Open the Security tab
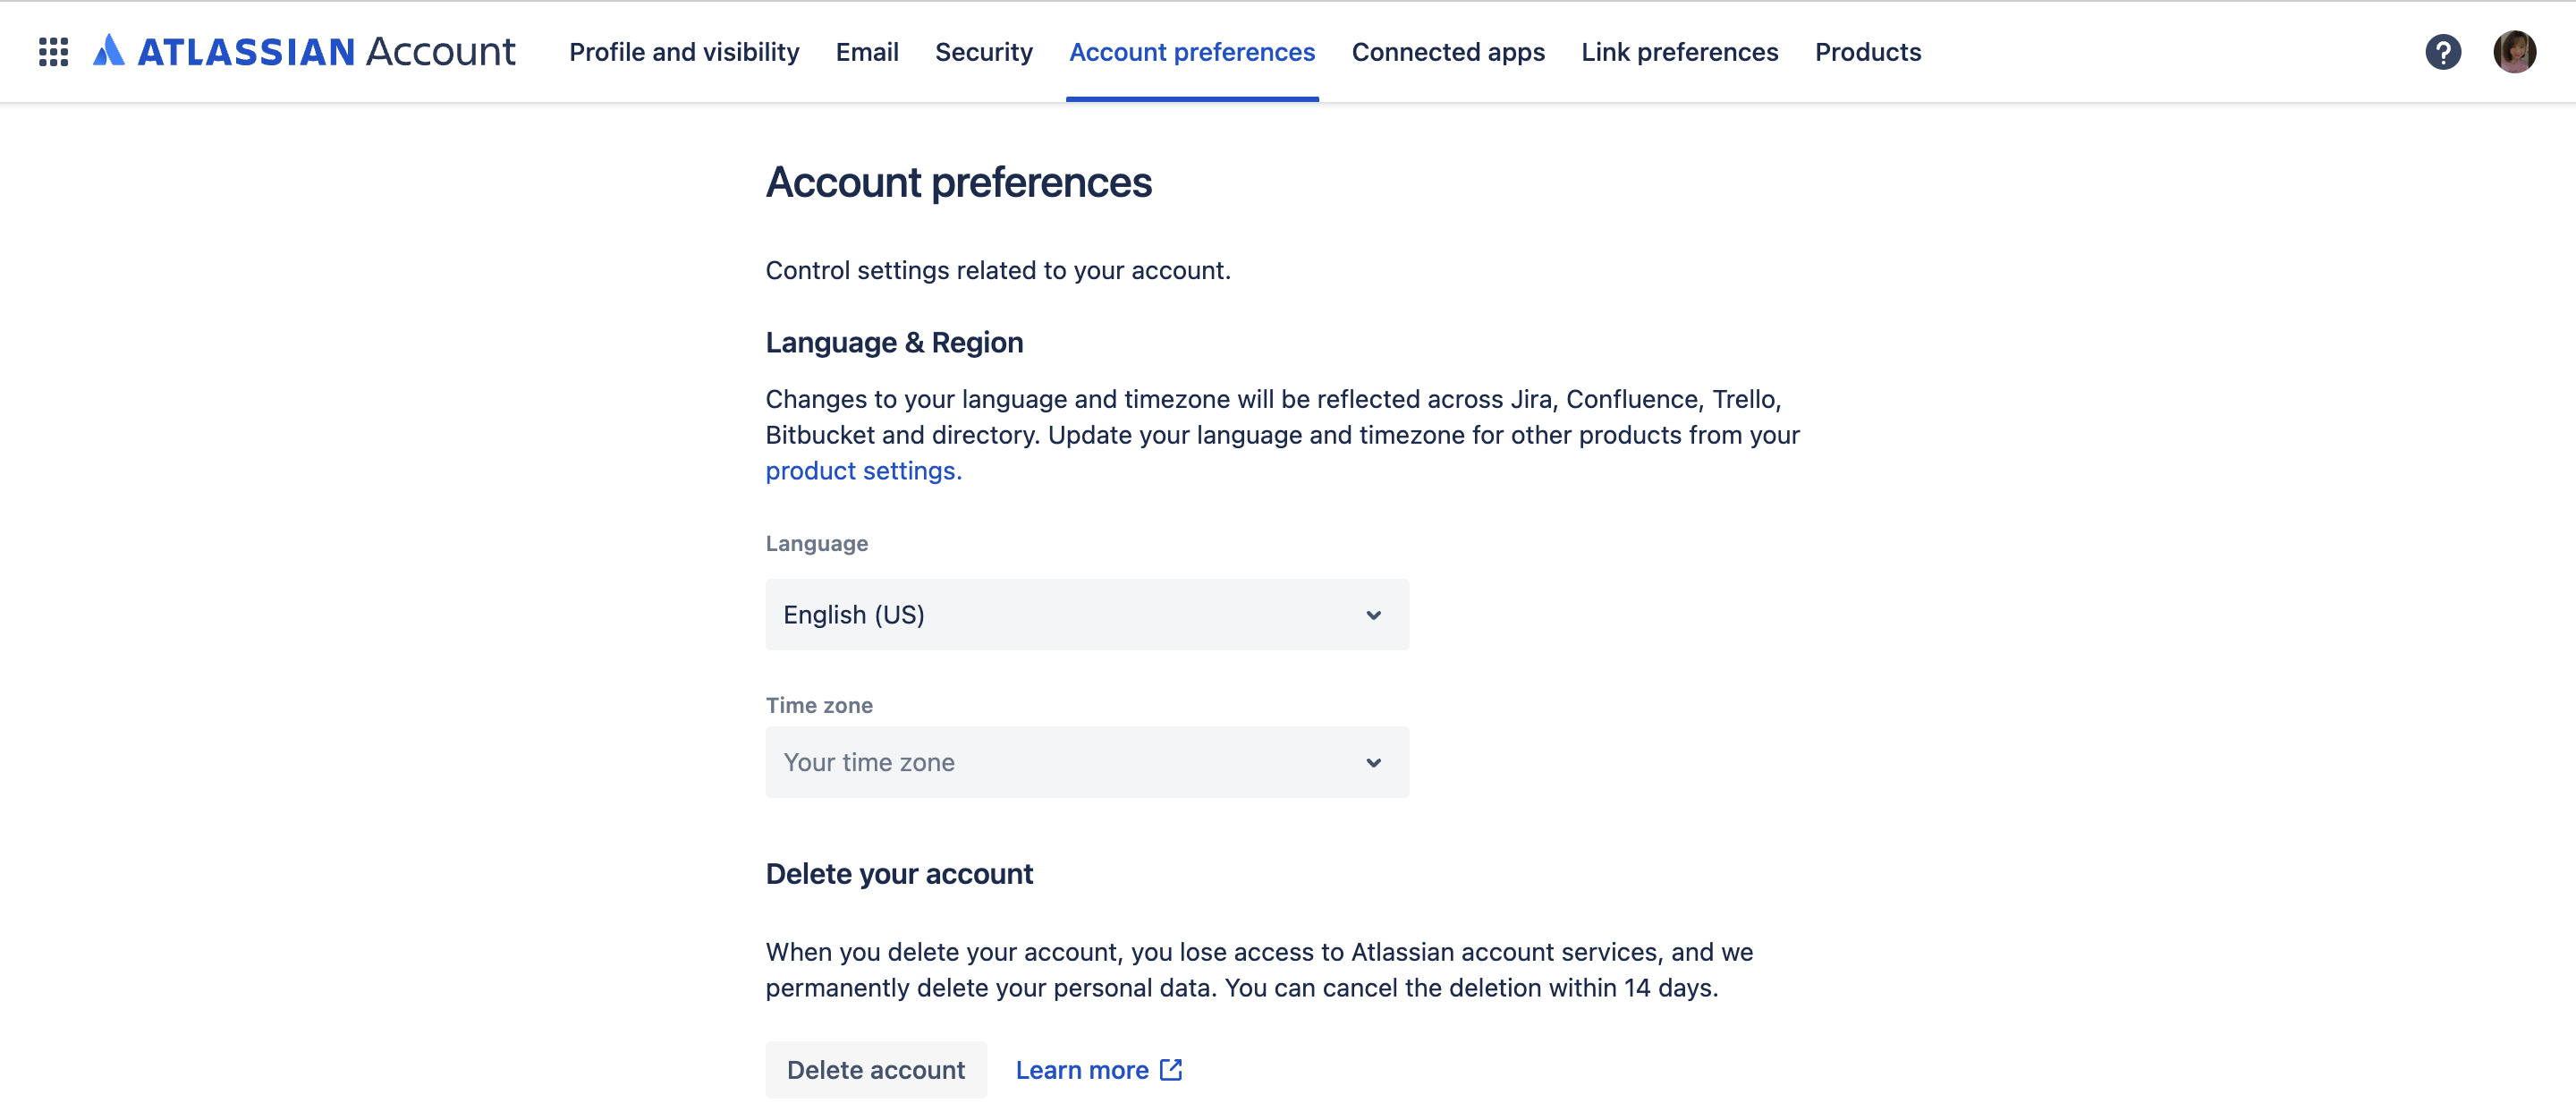 (983, 52)
